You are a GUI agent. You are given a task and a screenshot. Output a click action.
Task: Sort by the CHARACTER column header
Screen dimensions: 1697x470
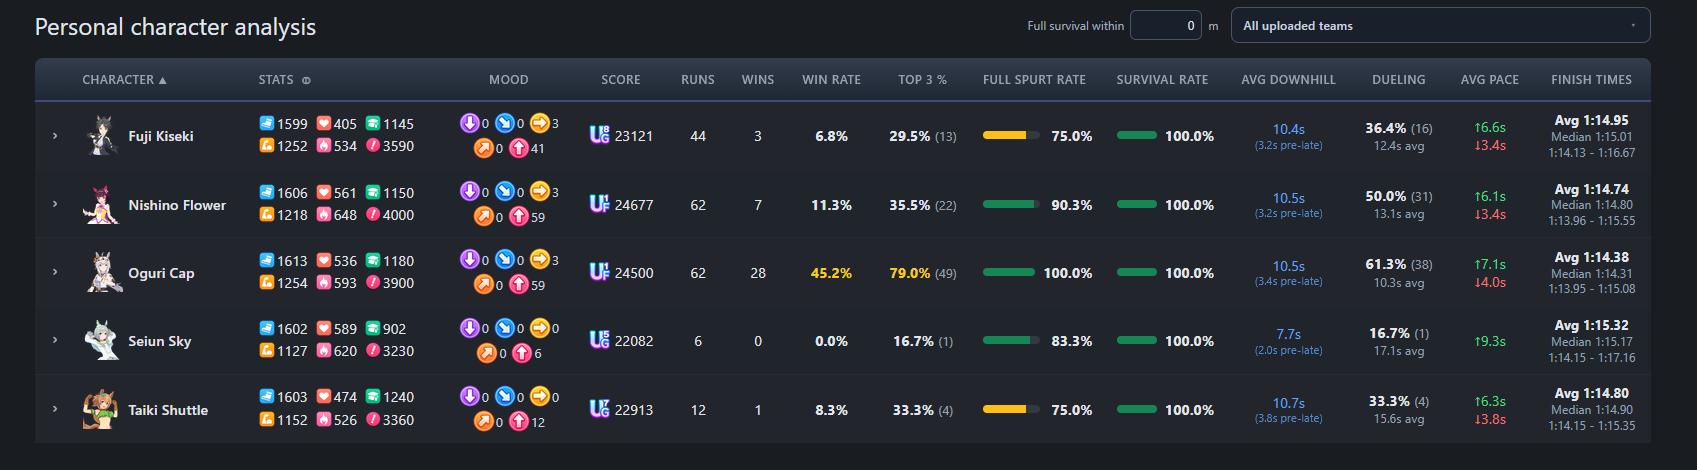click(124, 80)
